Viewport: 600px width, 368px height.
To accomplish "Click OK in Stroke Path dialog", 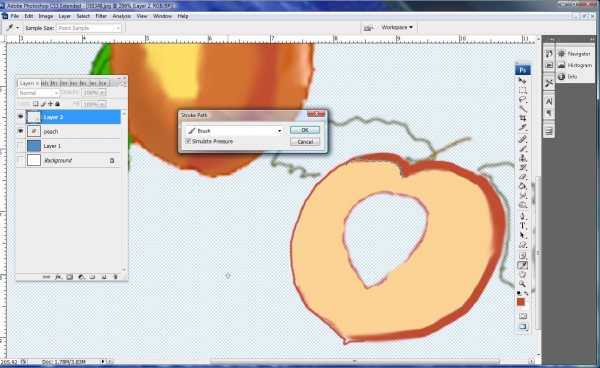I will pos(305,130).
